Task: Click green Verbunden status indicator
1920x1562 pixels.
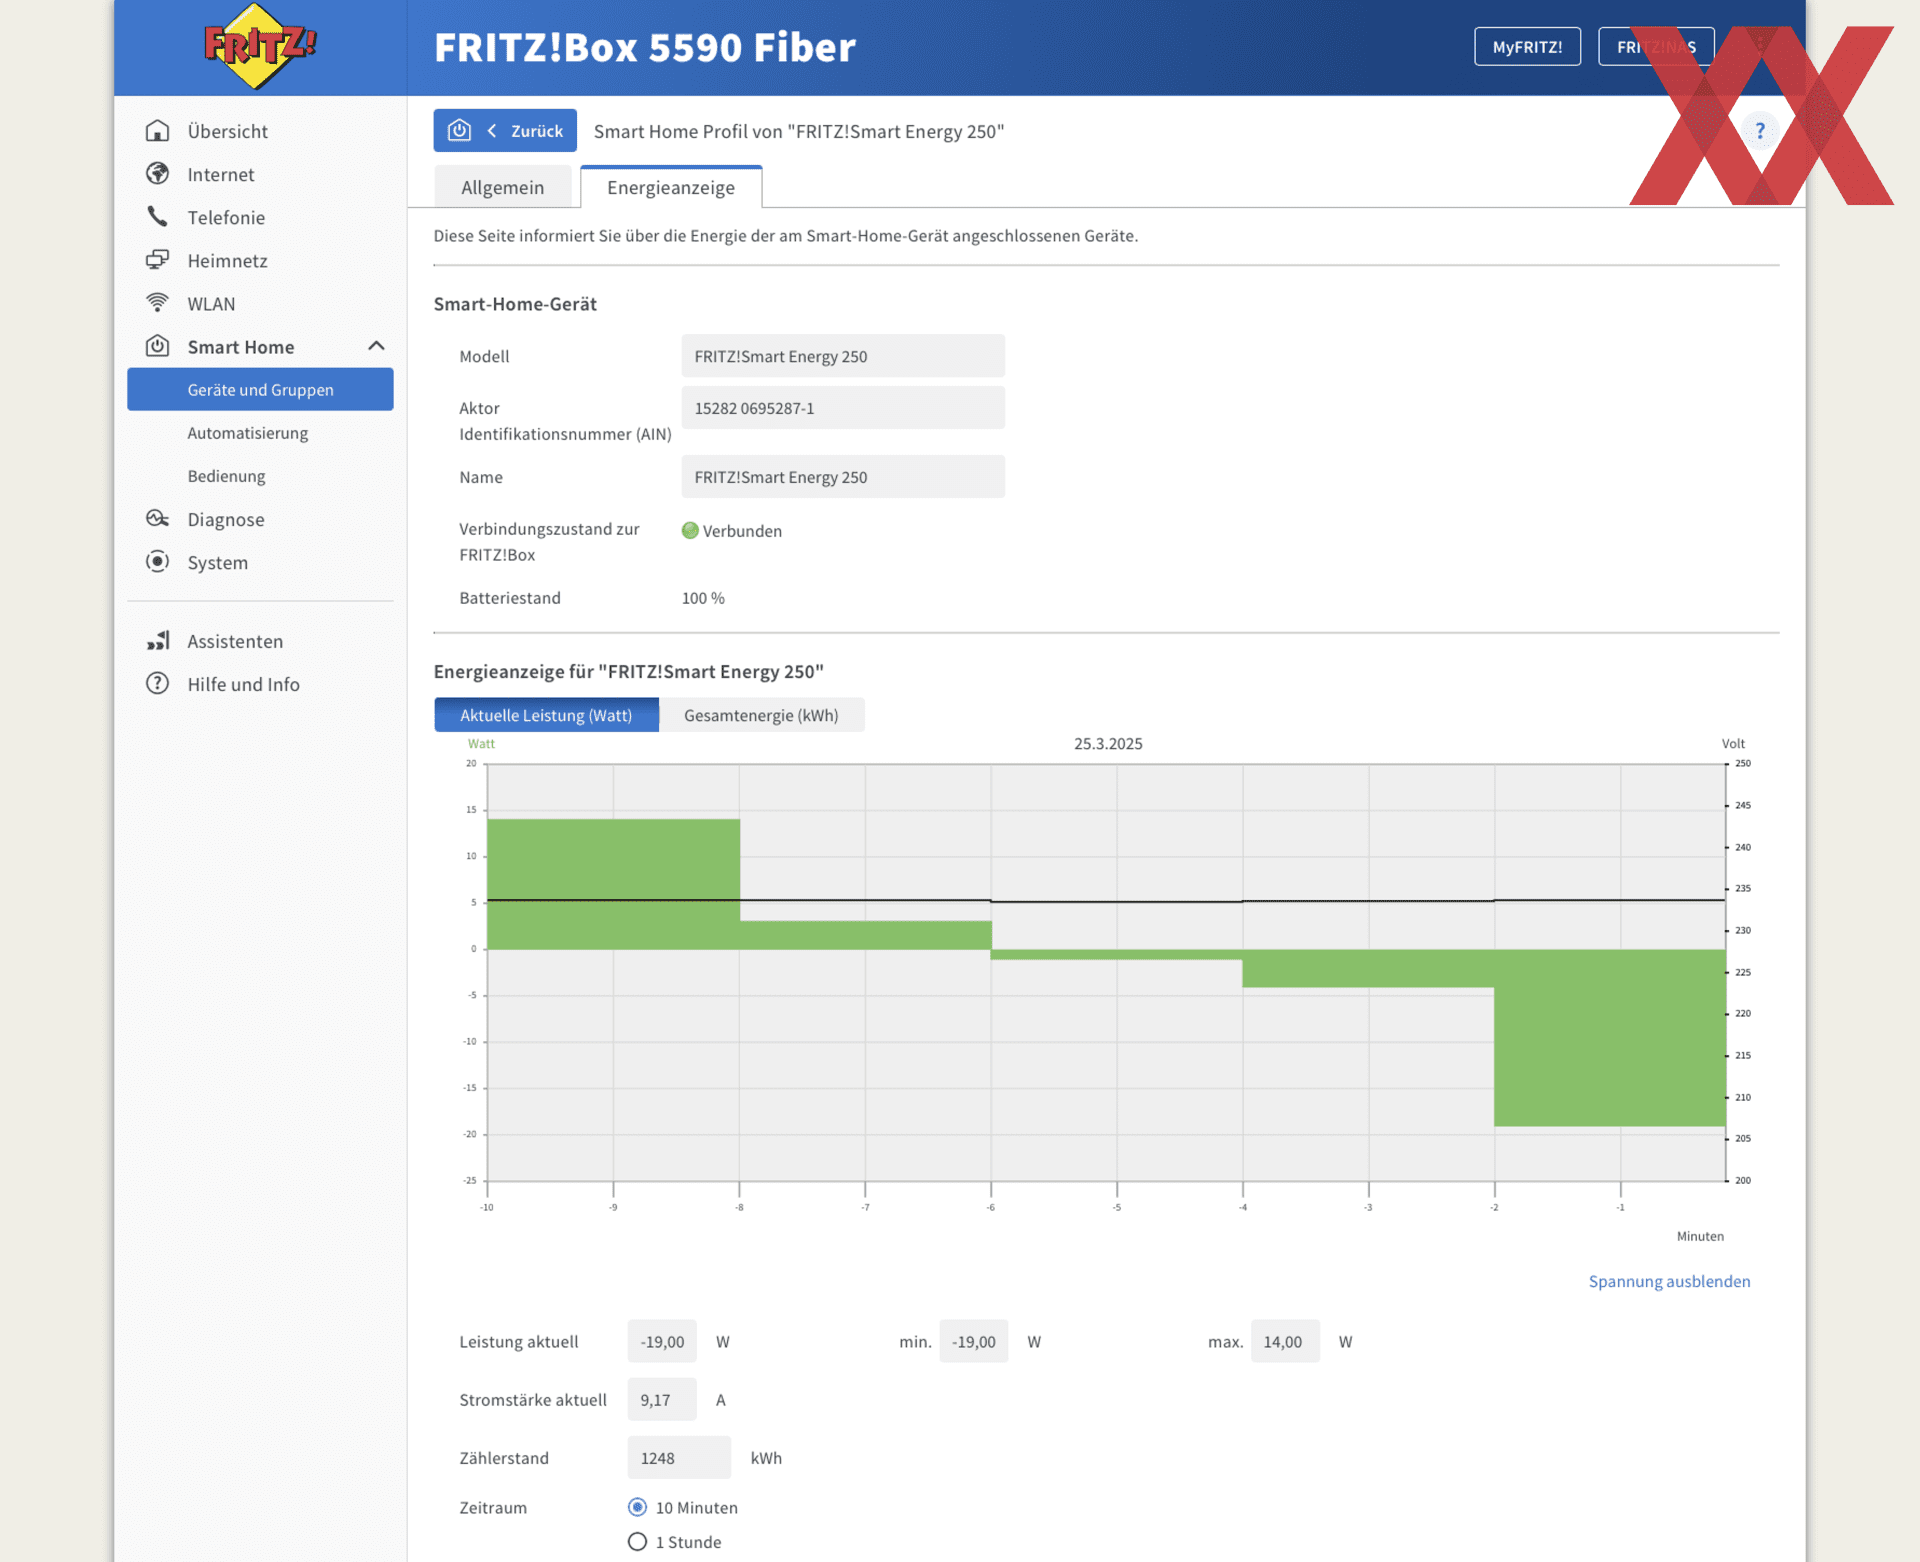Action: (x=690, y=531)
